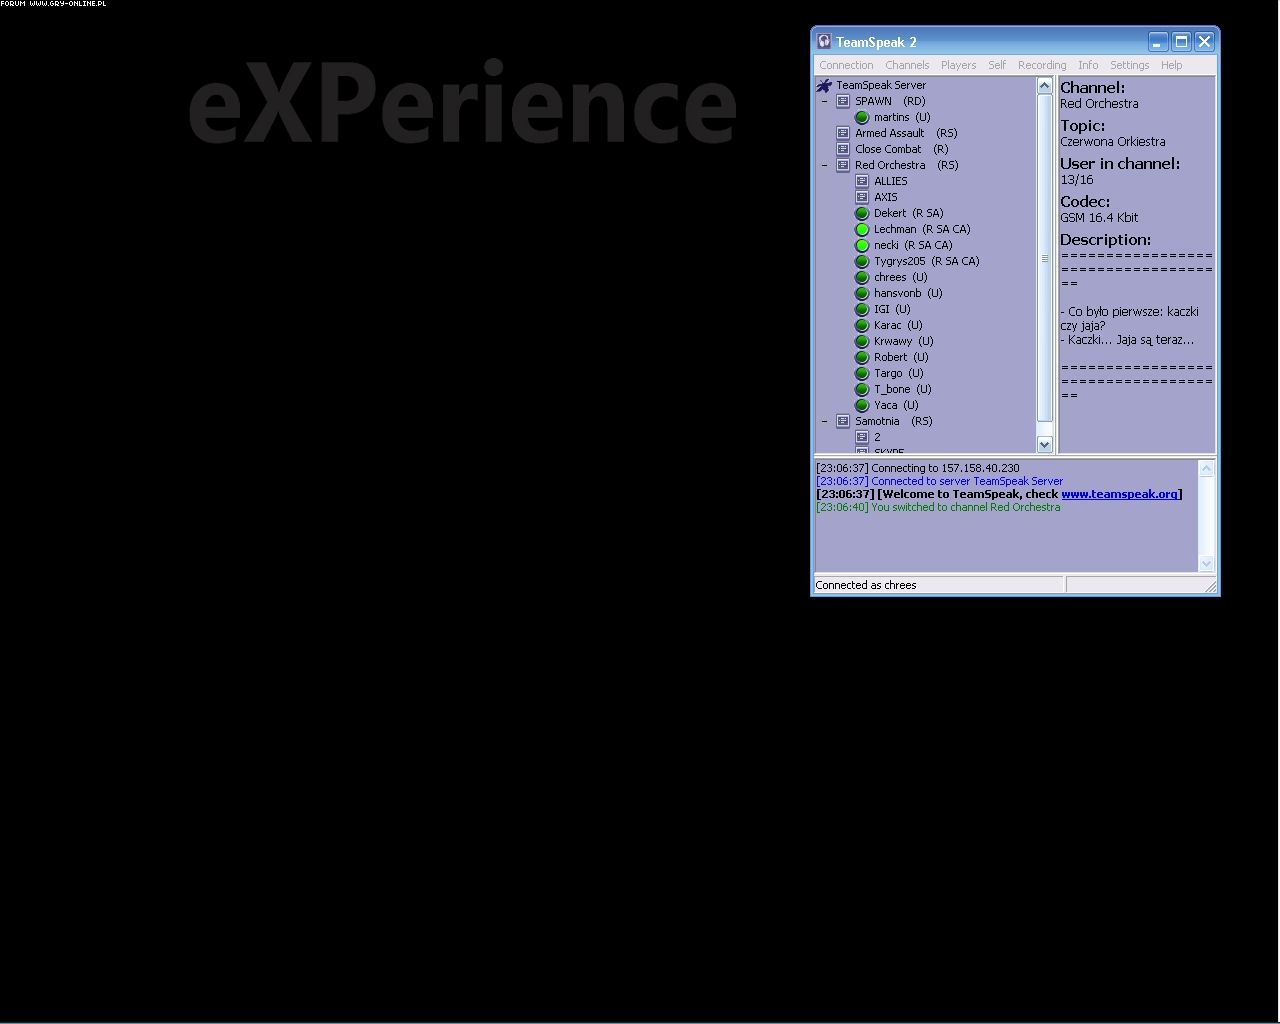Click the topic text 'Czerwona Orkiestra'
This screenshot has height=1024, width=1280.
[x=1112, y=142]
